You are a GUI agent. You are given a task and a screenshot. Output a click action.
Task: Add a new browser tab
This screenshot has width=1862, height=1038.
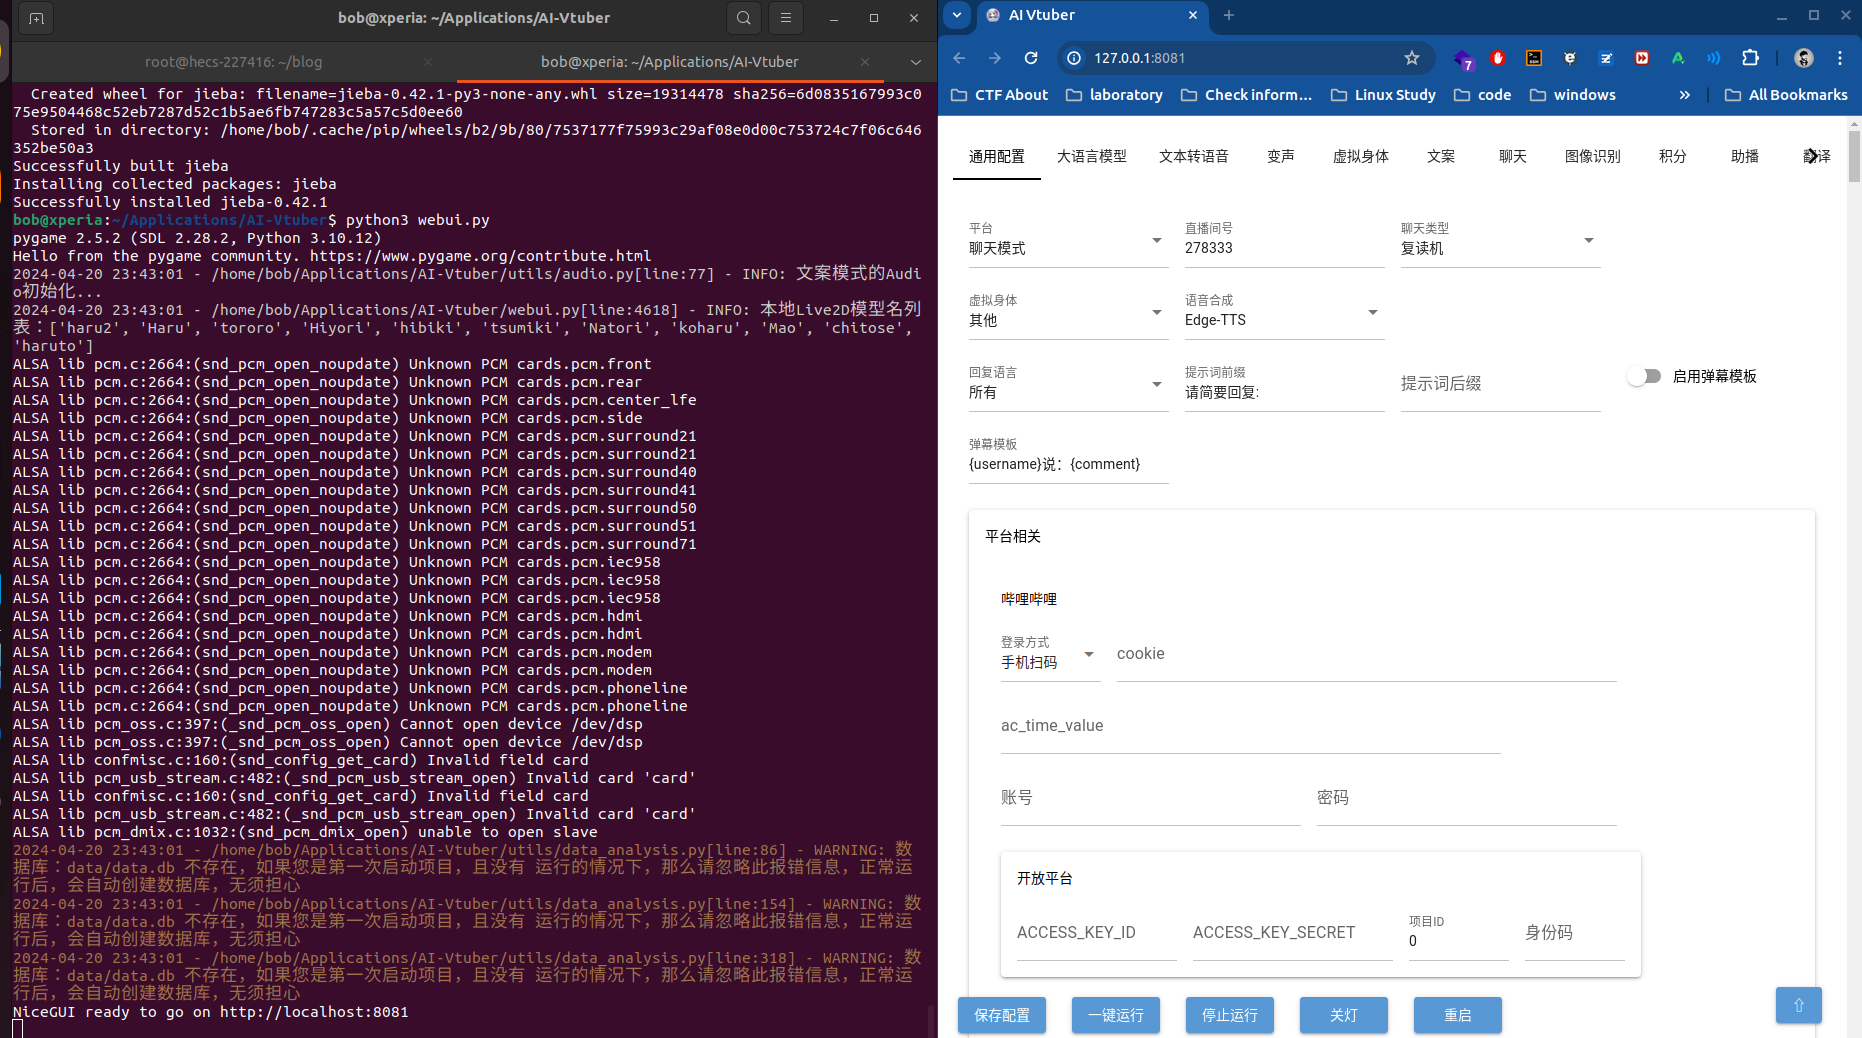pos(1229,15)
